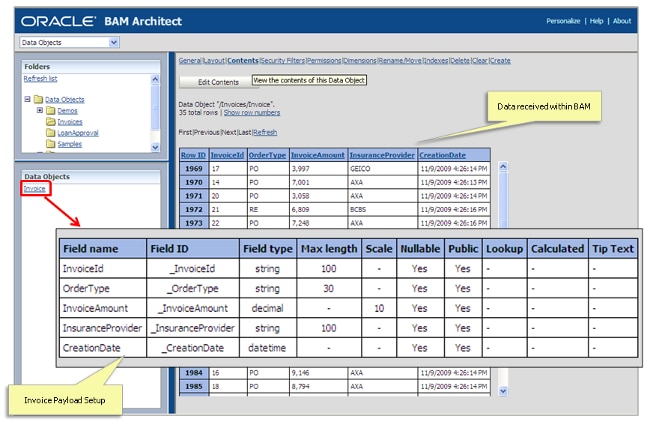650x425 pixels.
Task: Collapse the Data Objects root tree node
Action: [26, 100]
